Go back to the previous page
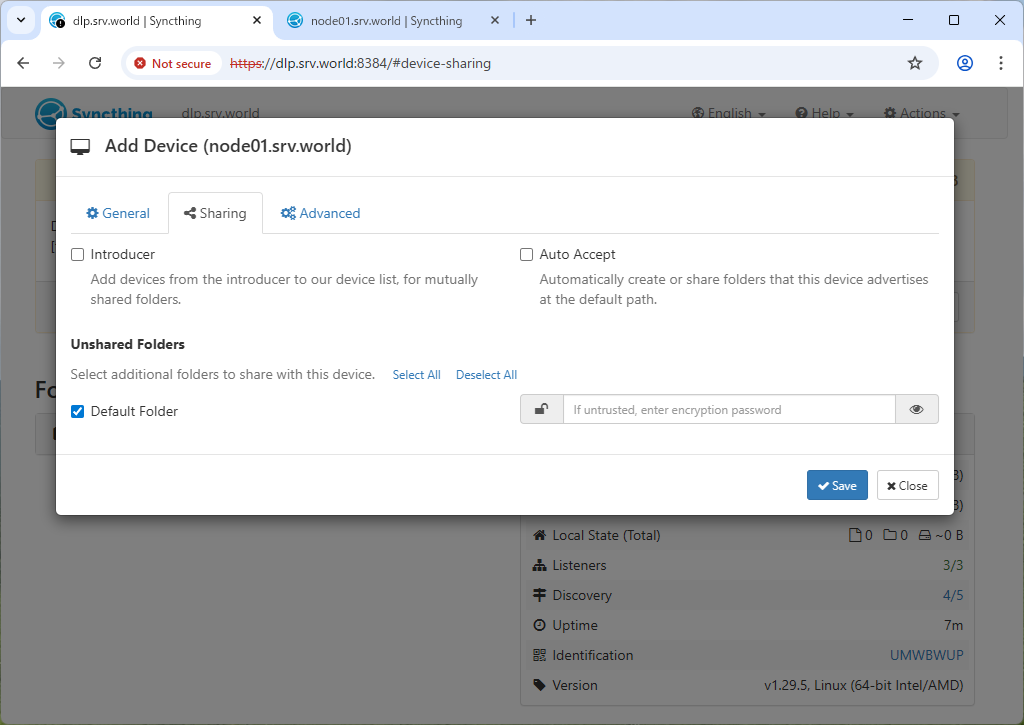This screenshot has height=725, width=1024. [x=24, y=63]
